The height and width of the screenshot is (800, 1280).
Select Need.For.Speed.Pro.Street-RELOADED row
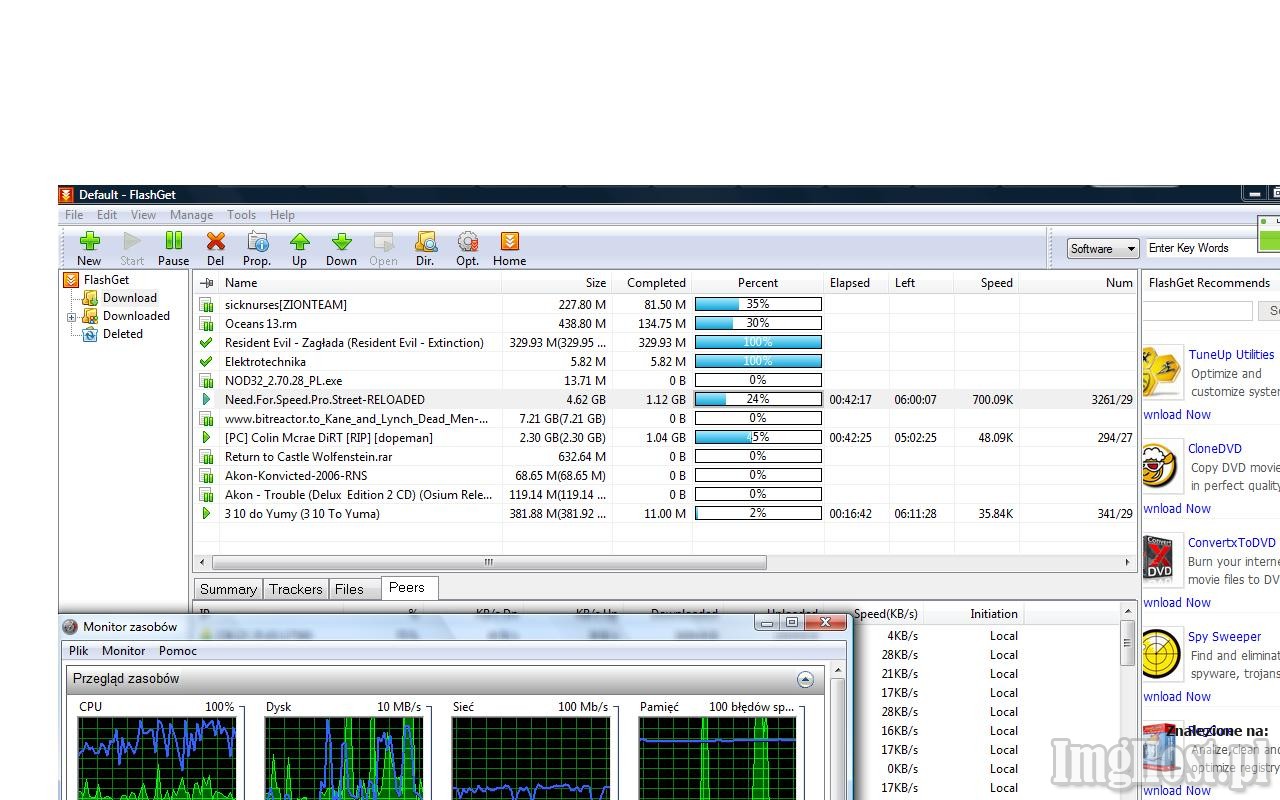(665, 400)
